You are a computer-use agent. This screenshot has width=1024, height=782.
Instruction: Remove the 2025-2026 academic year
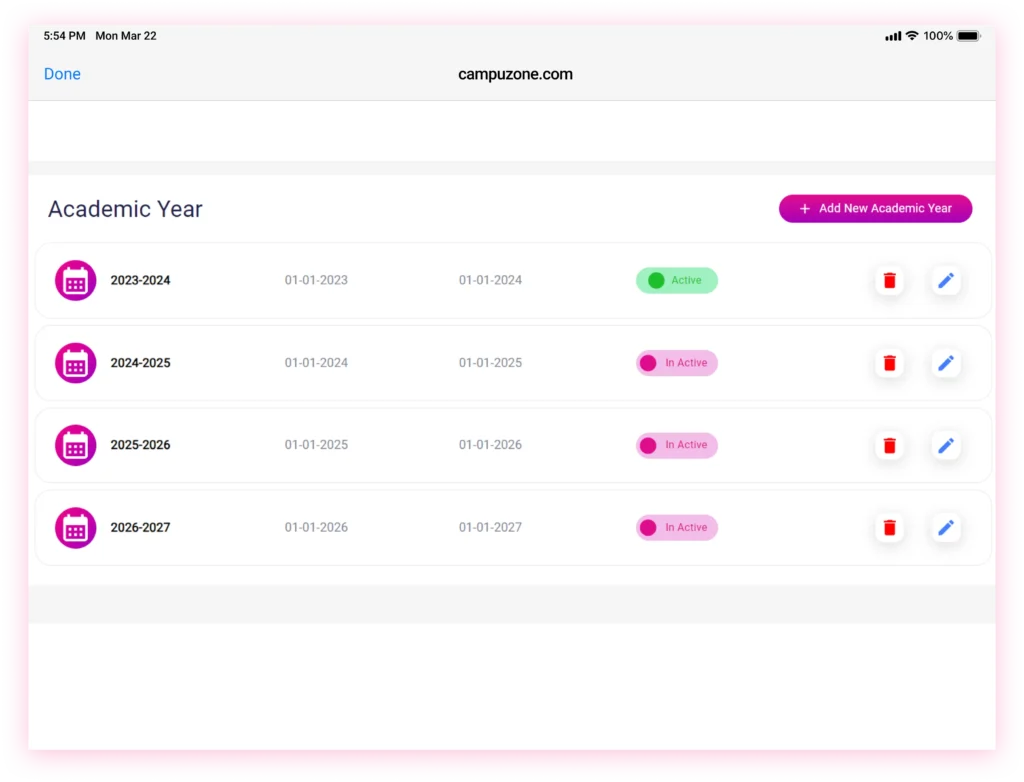point(889,445)
